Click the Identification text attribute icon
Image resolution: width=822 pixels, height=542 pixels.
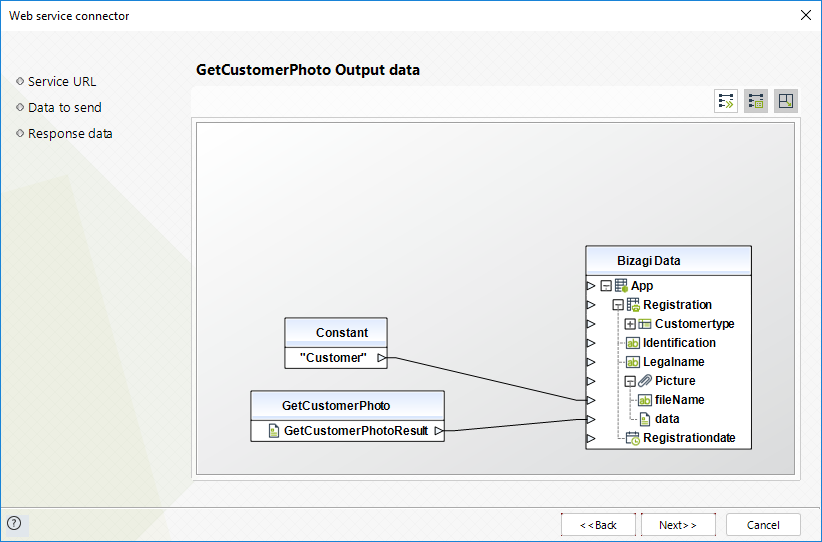tap(633, 343)
